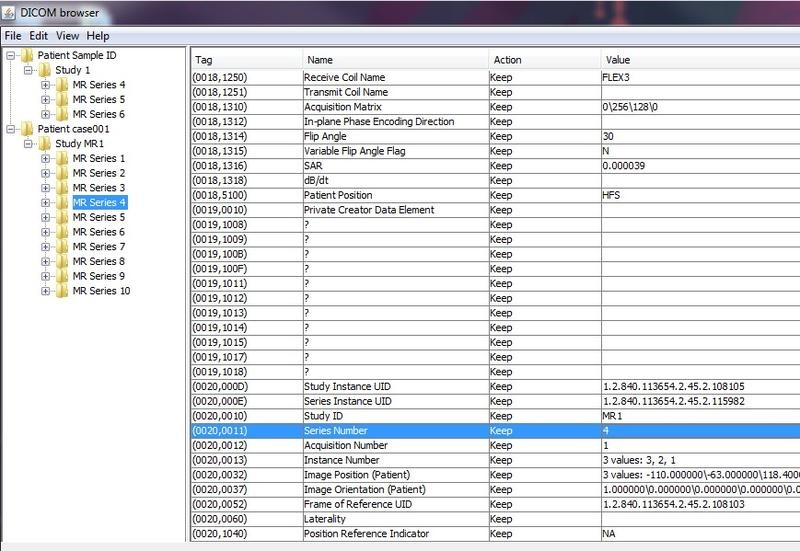Select MR Series 5 under Study MR1
Viewport: 800px width, 551px height.
[x=98, y=217]
